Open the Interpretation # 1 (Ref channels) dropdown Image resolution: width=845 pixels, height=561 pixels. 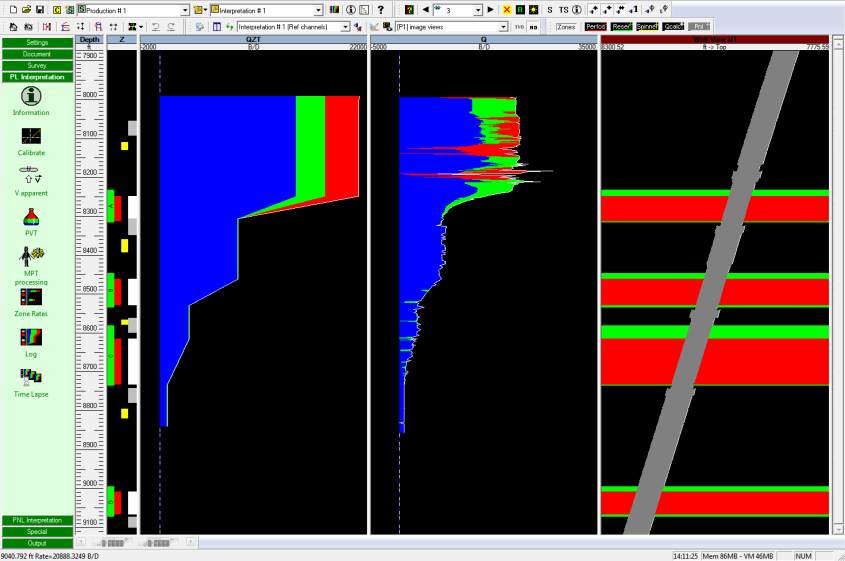click(x=346, y=26)
